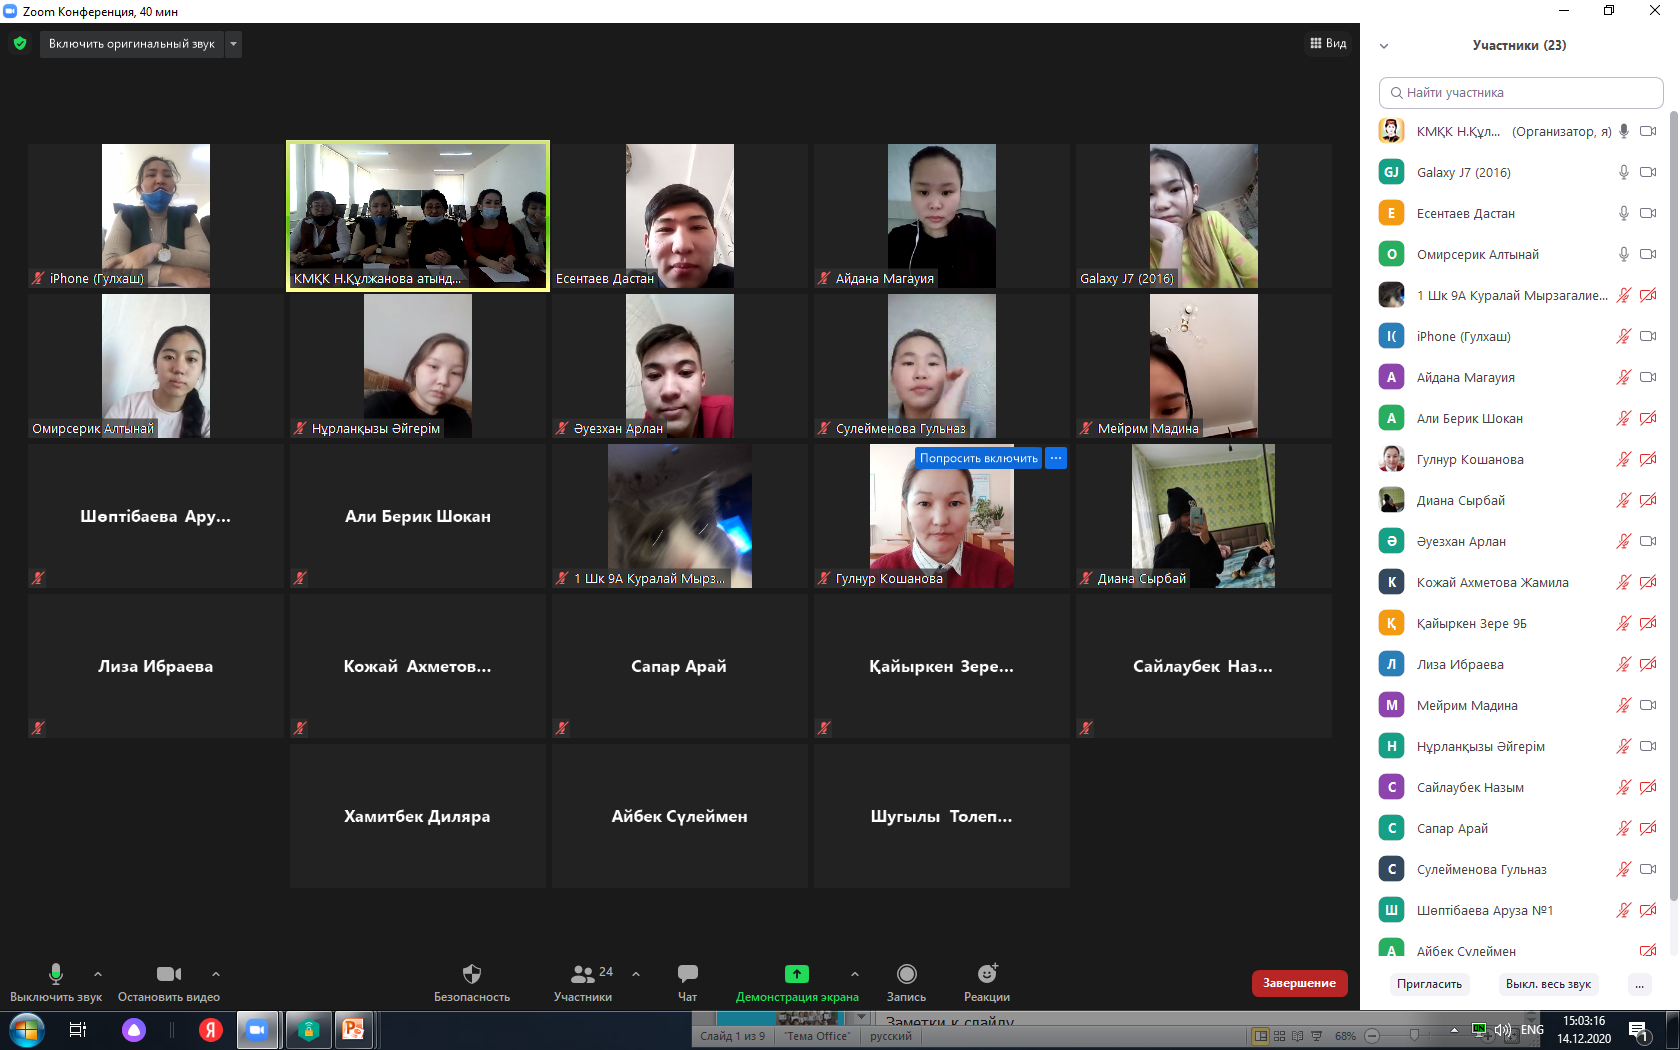Open the Security shield icon
Image resolution: width=1680 pixels, height=1050 pixels.
point(472,974)
